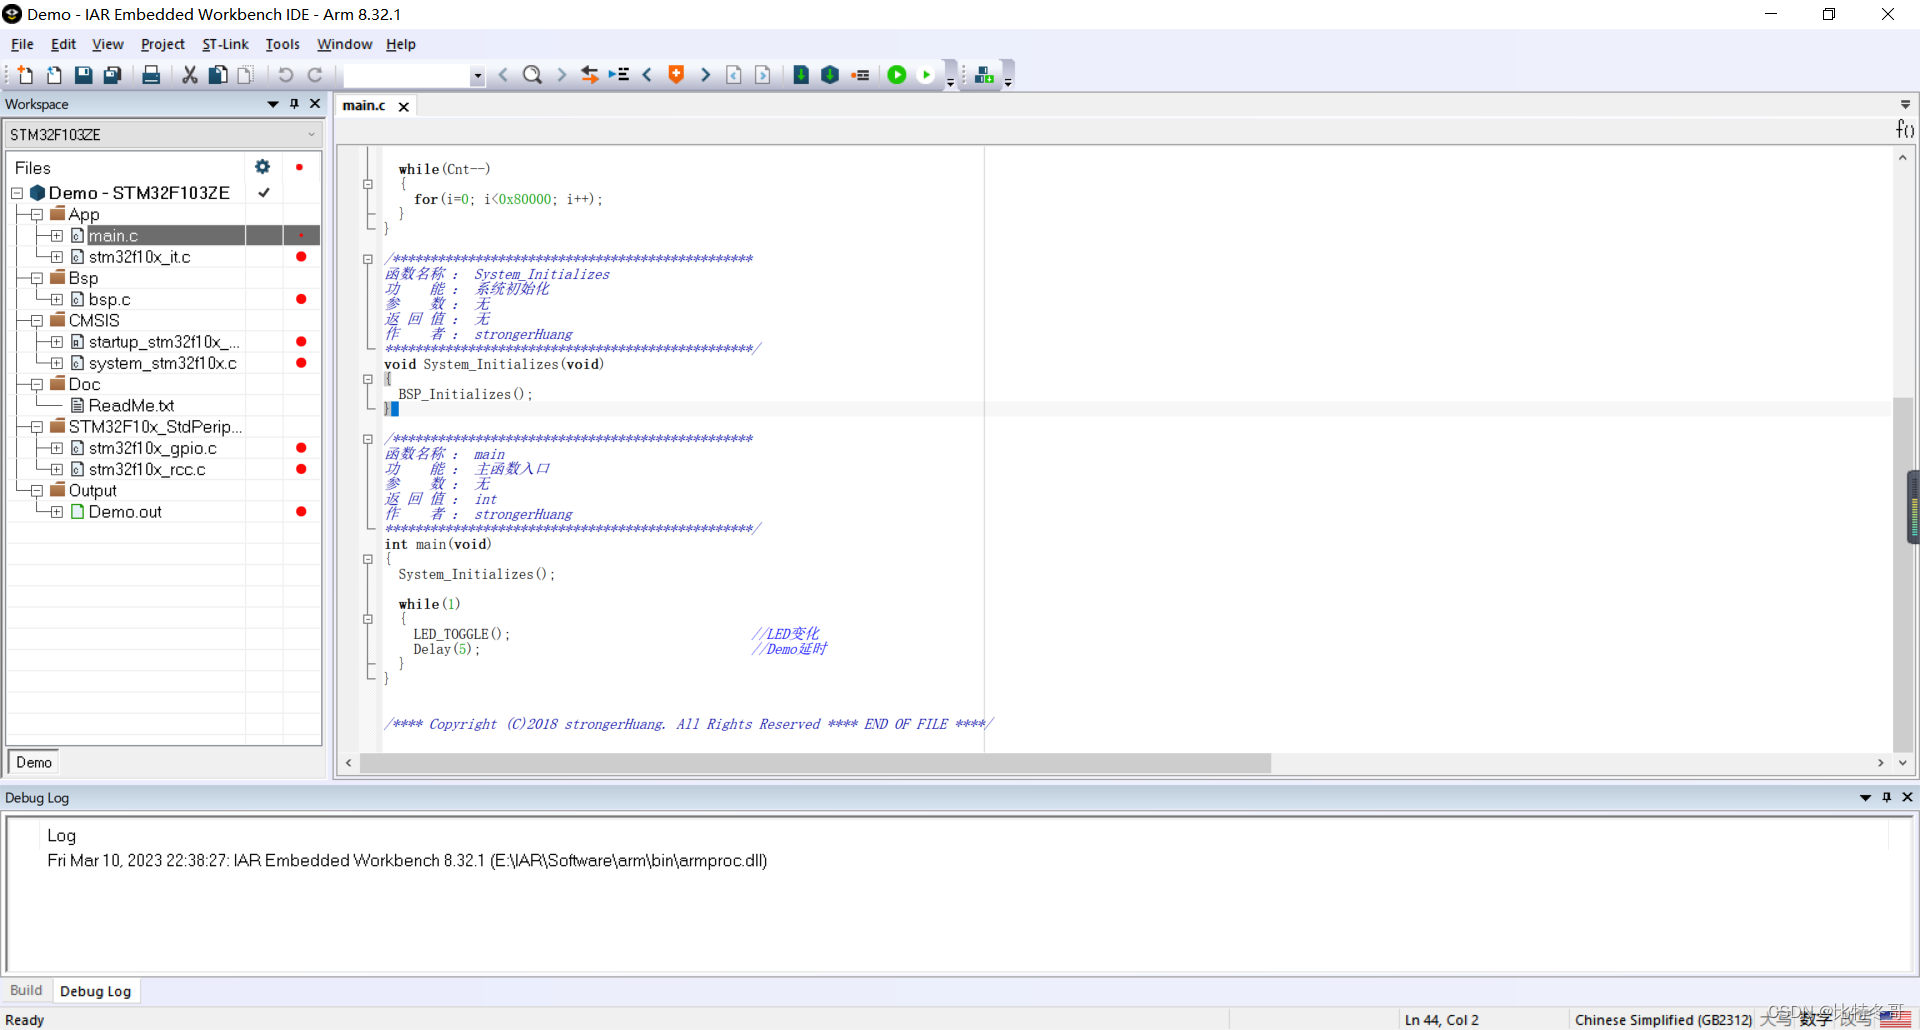Click the Find Previous arrow icon
The width and height of the screenshot is (1920, 1030).
504,75
